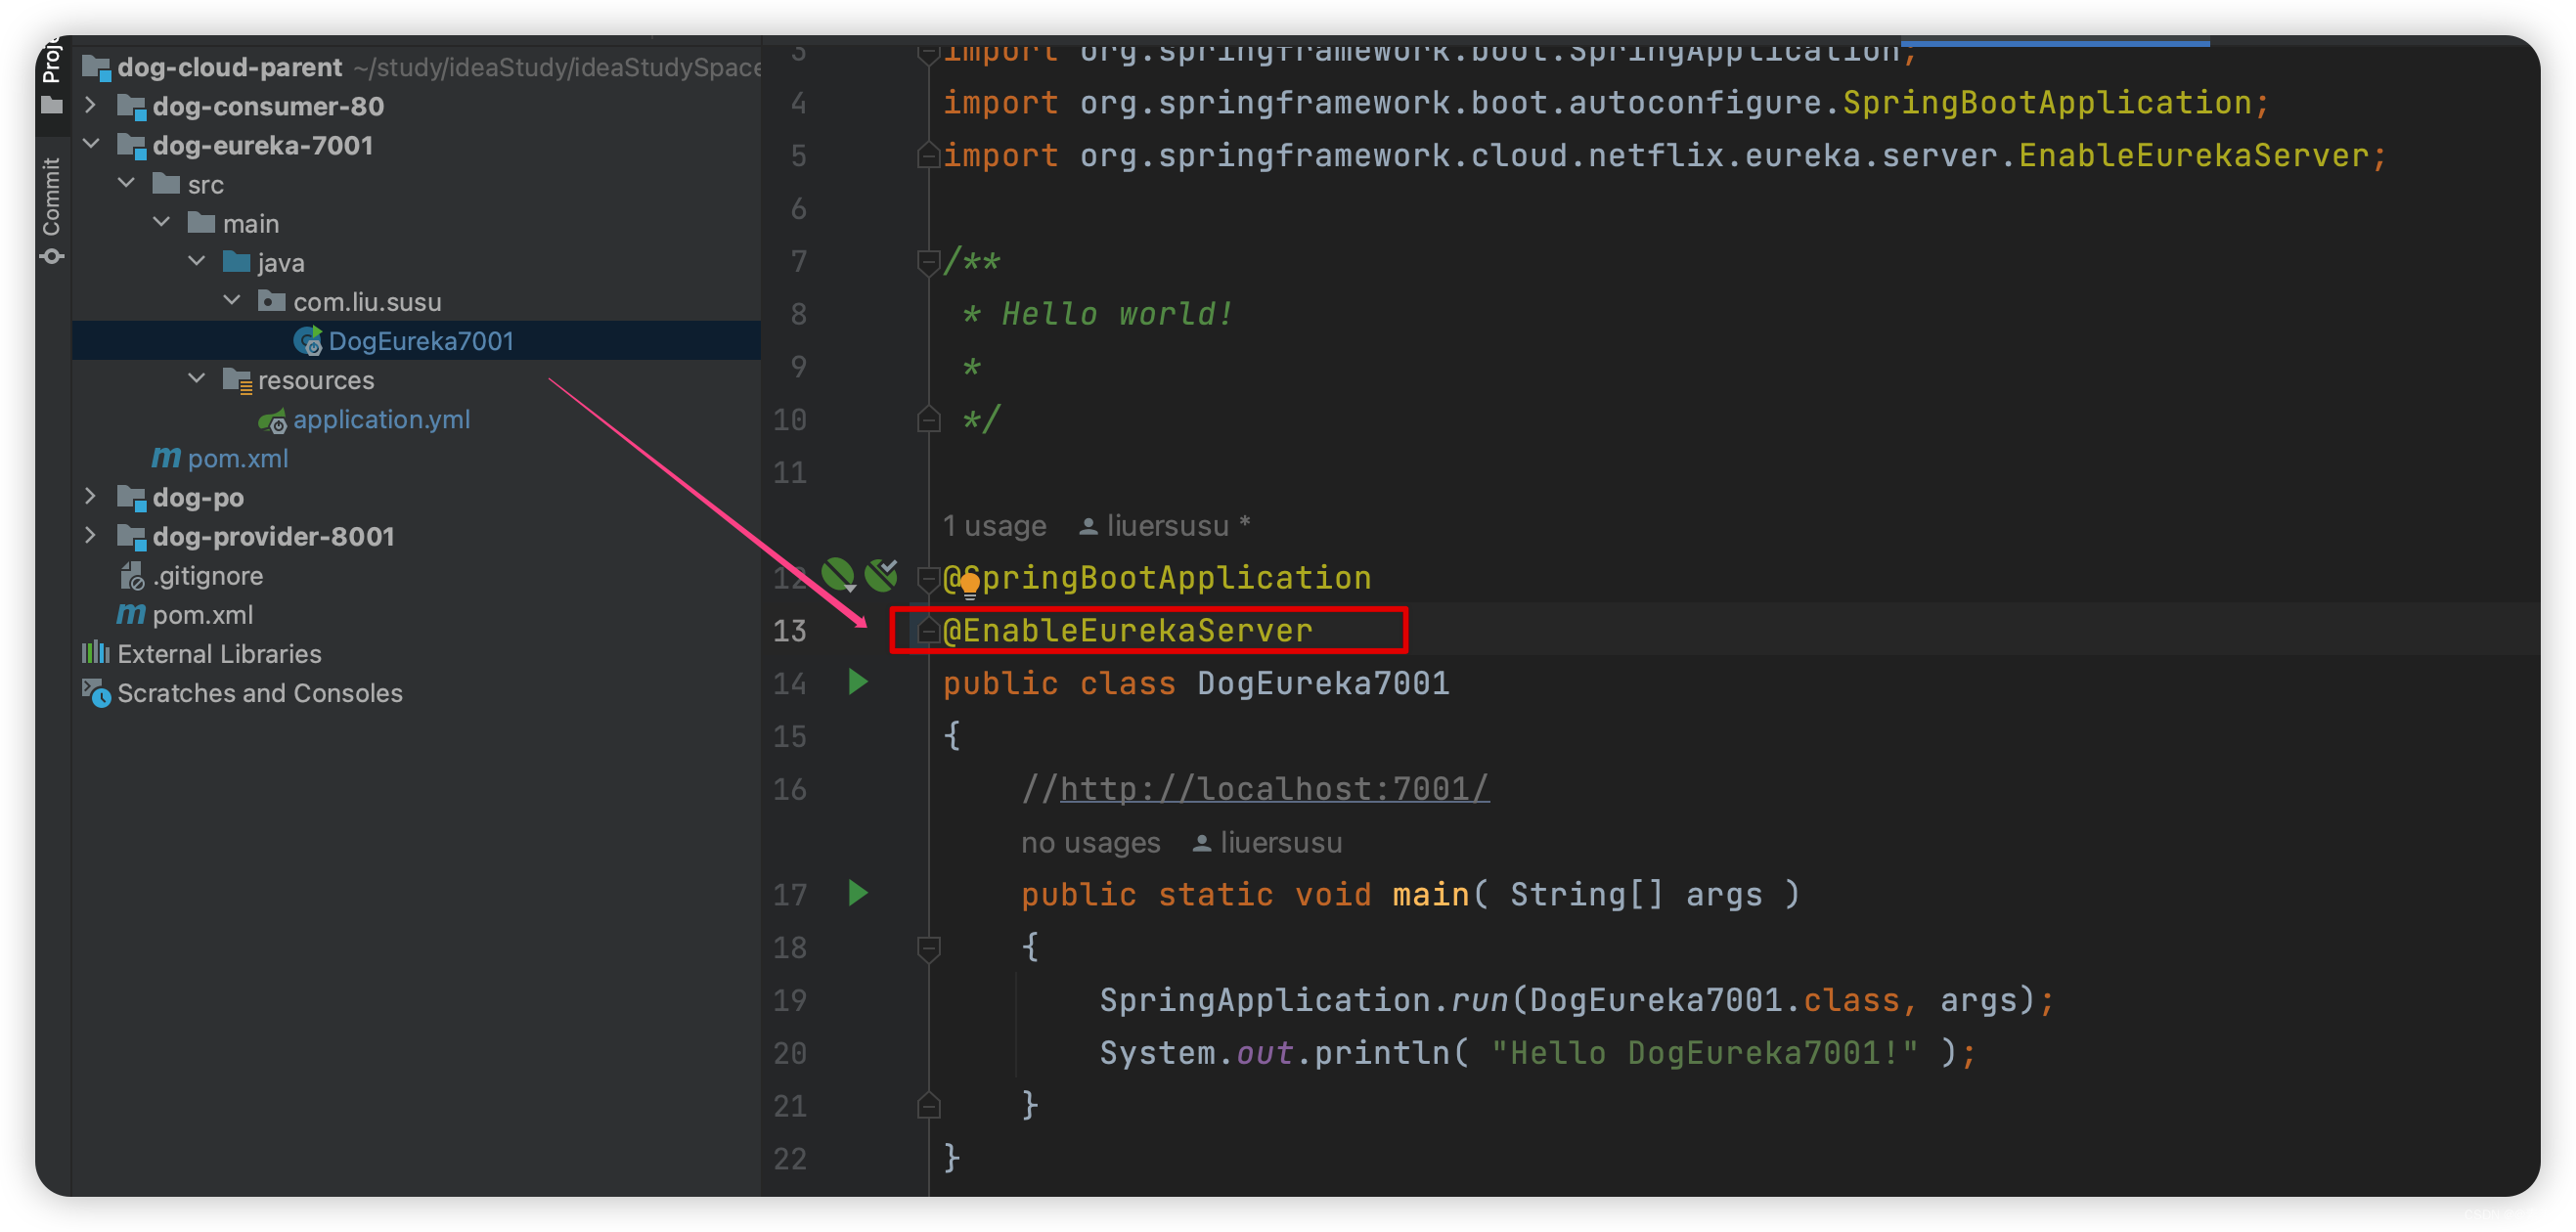
Task: Click the 'Hello world!' Javadoc text
Action: tap(1117, 314)
